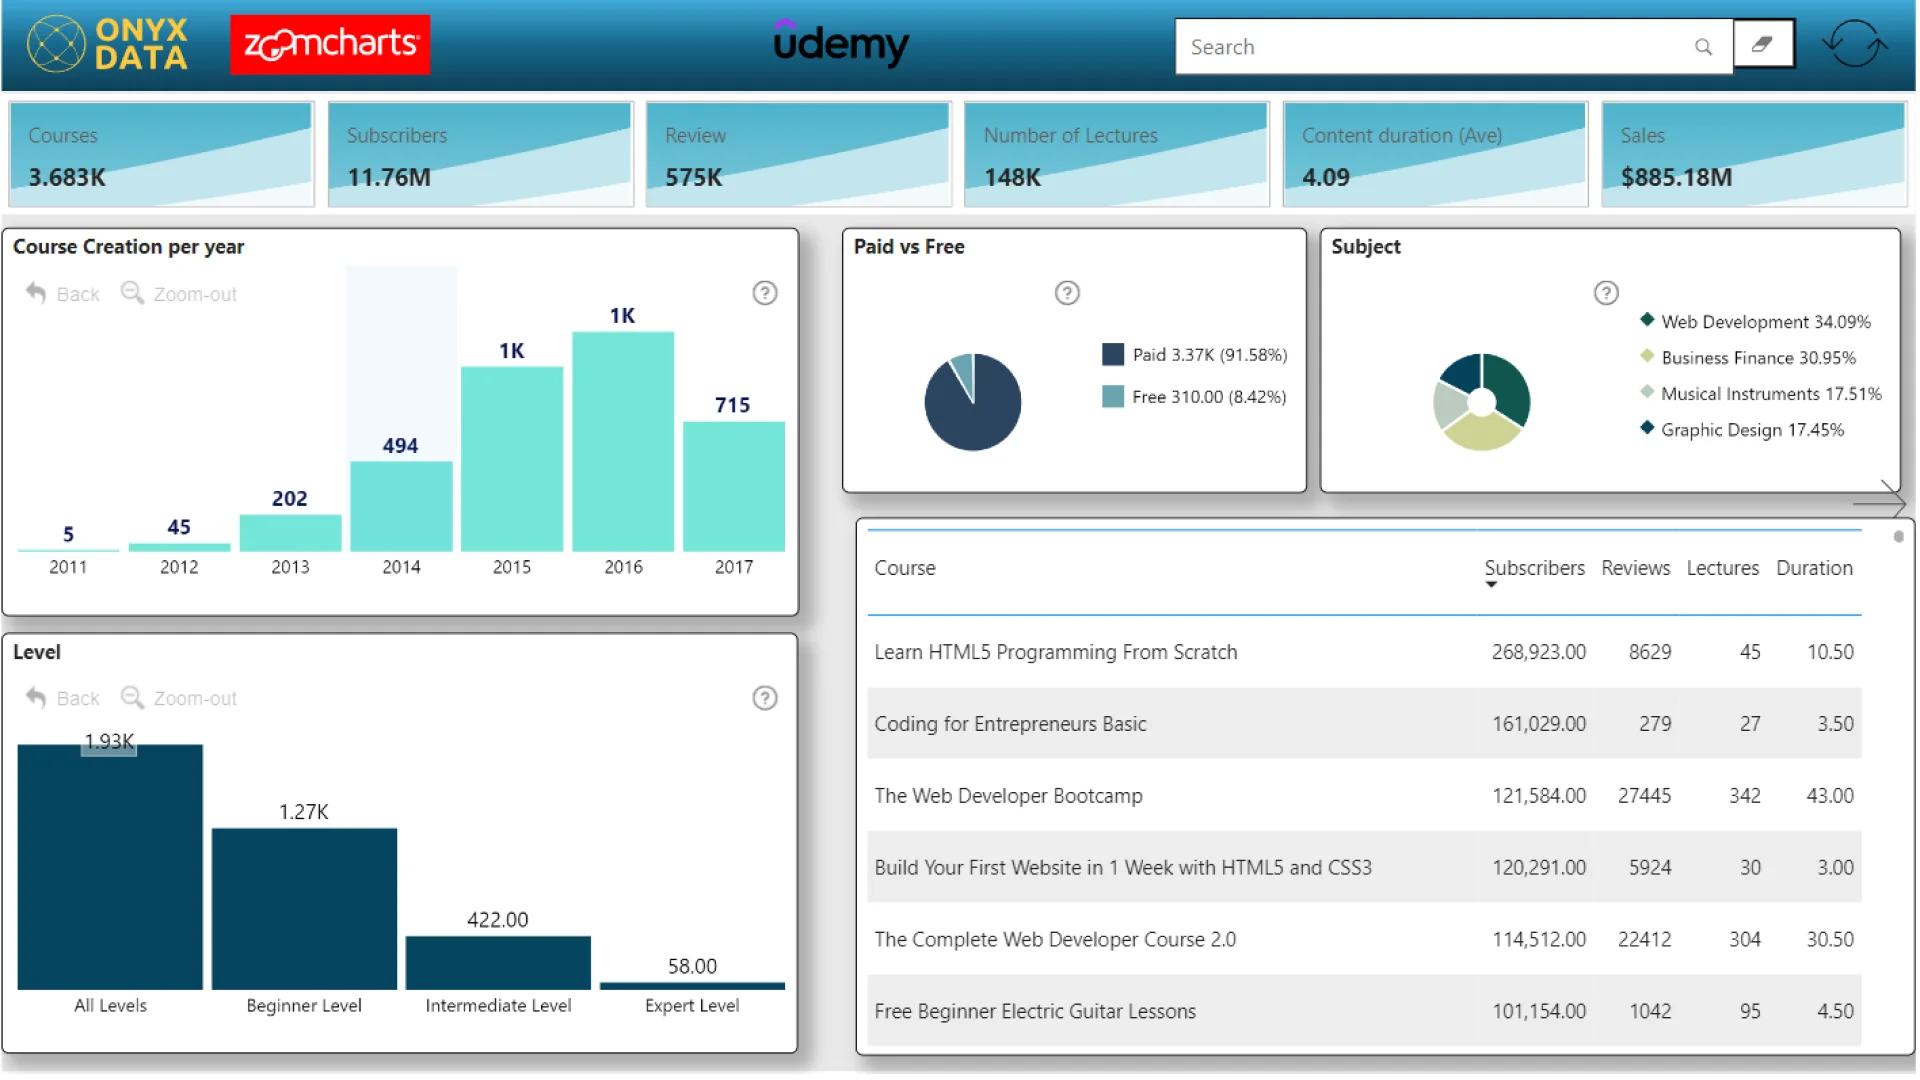Click reviews value 27445
This screenshot has width=1920, height=1080.
point(1644,796)
